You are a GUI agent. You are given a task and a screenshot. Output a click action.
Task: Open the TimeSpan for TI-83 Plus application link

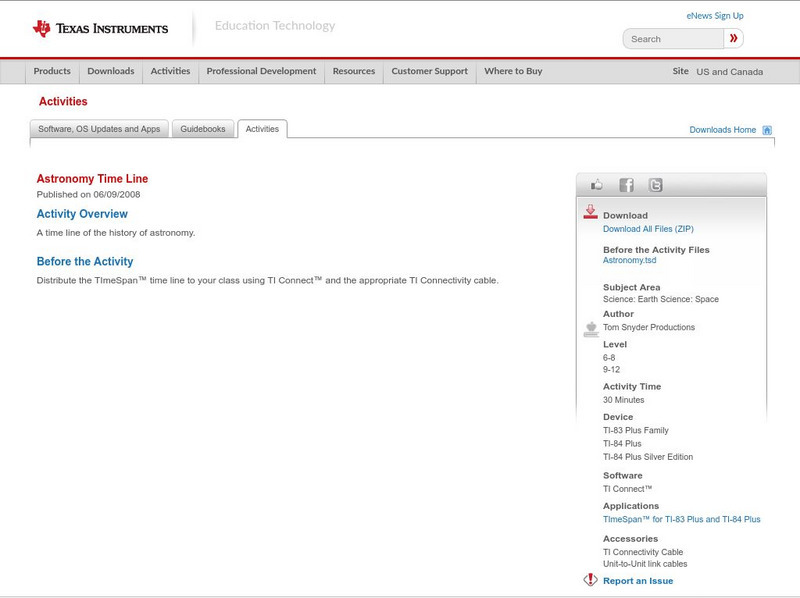tap(681, 519)
